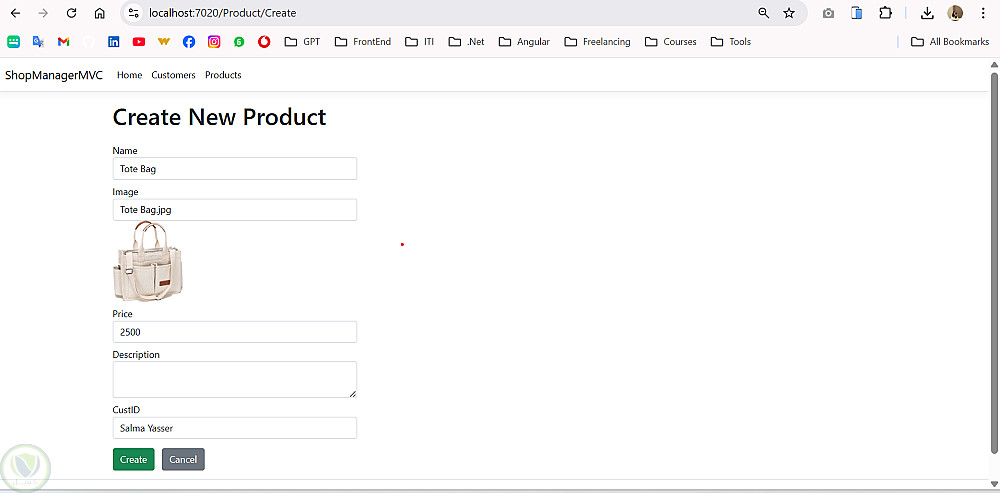Open the blue clipboard extension icon

pos(857,13)
